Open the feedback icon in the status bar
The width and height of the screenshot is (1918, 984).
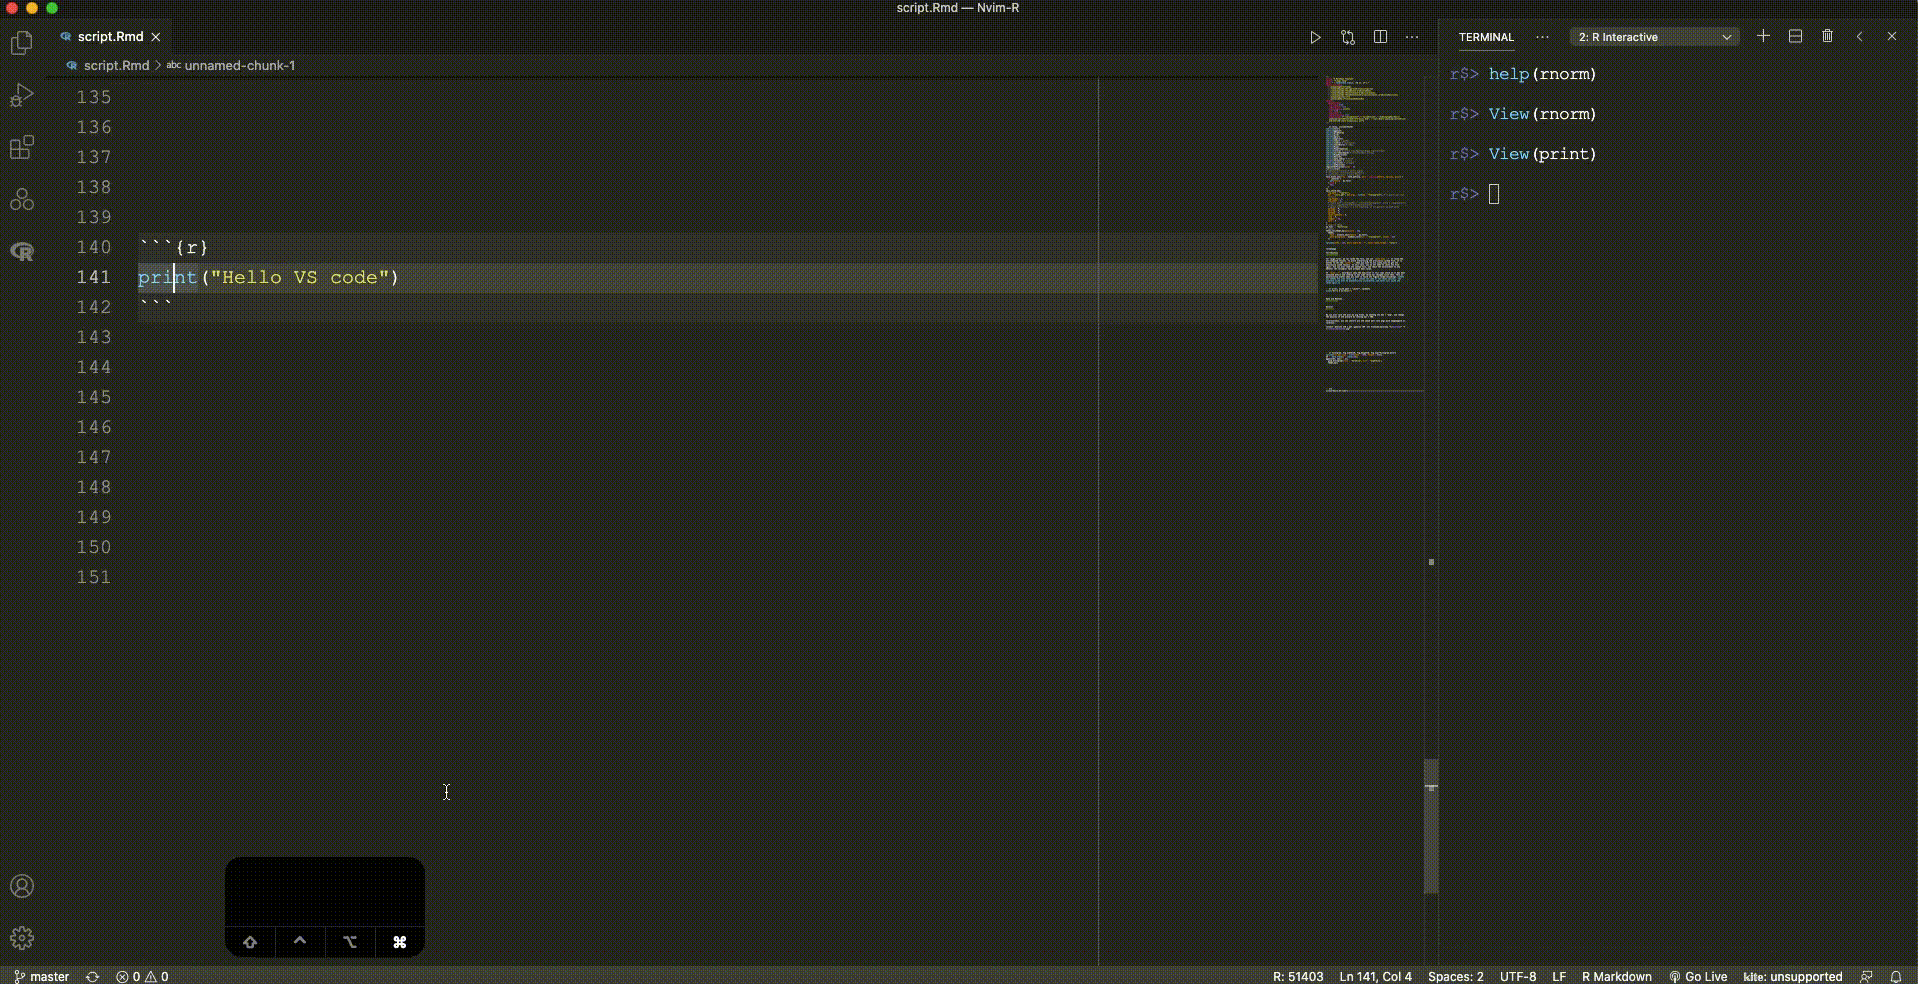coord(1866,976)
